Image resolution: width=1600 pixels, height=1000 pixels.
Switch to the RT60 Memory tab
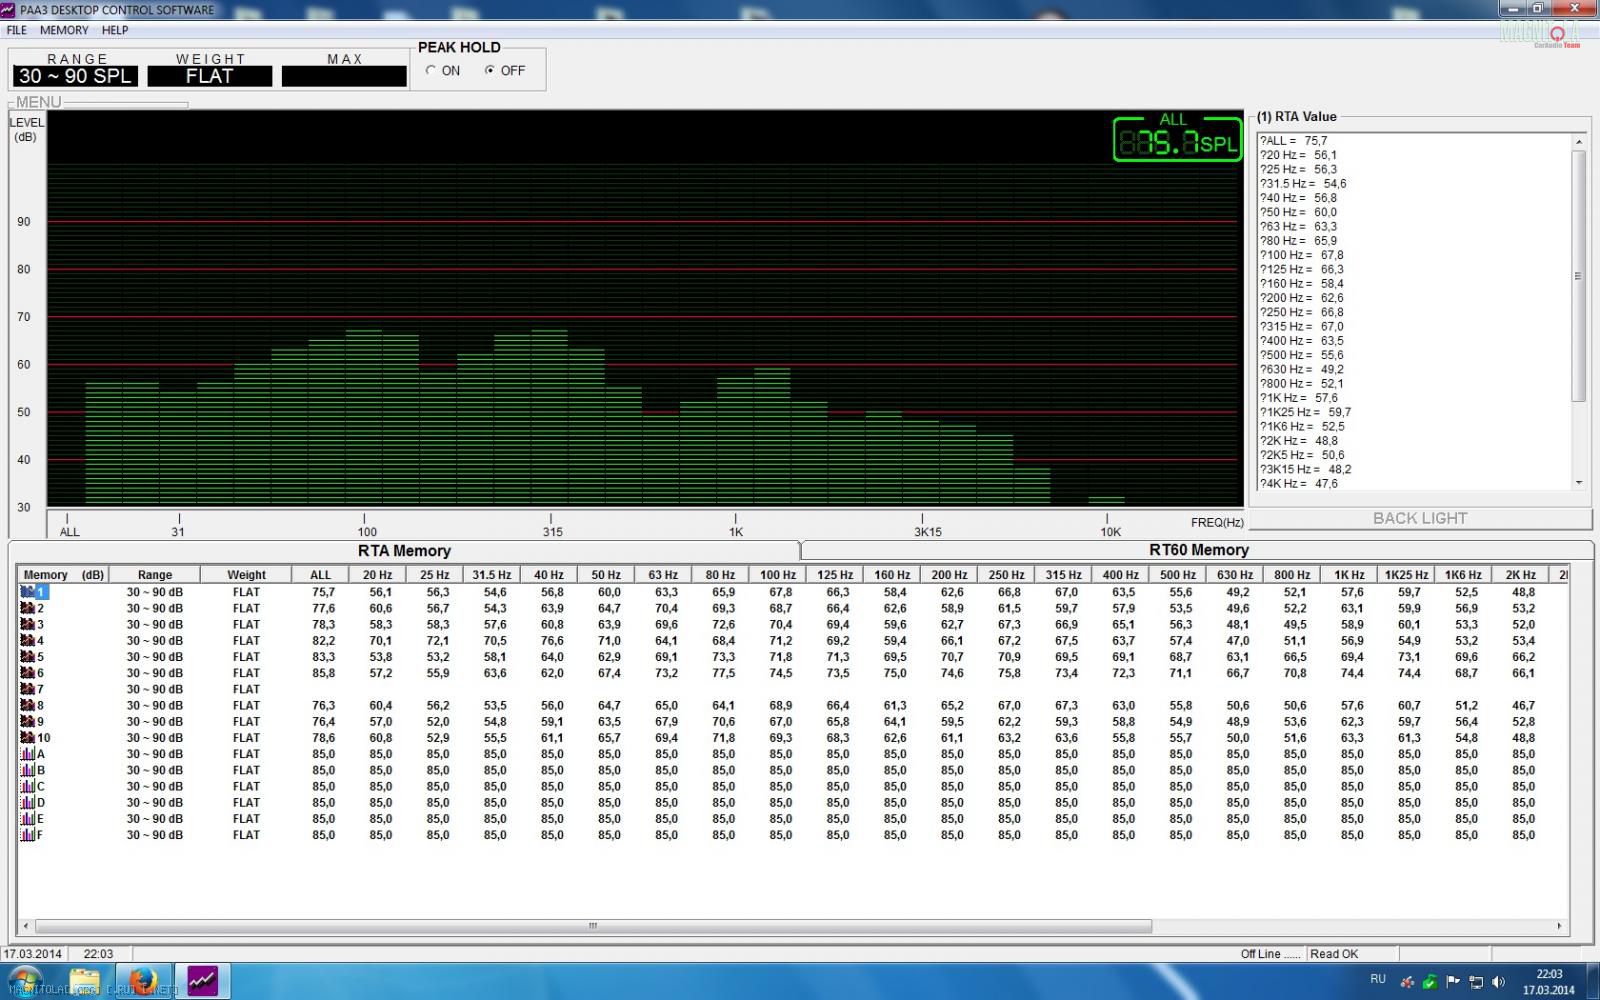click(x=1198, y=550)
